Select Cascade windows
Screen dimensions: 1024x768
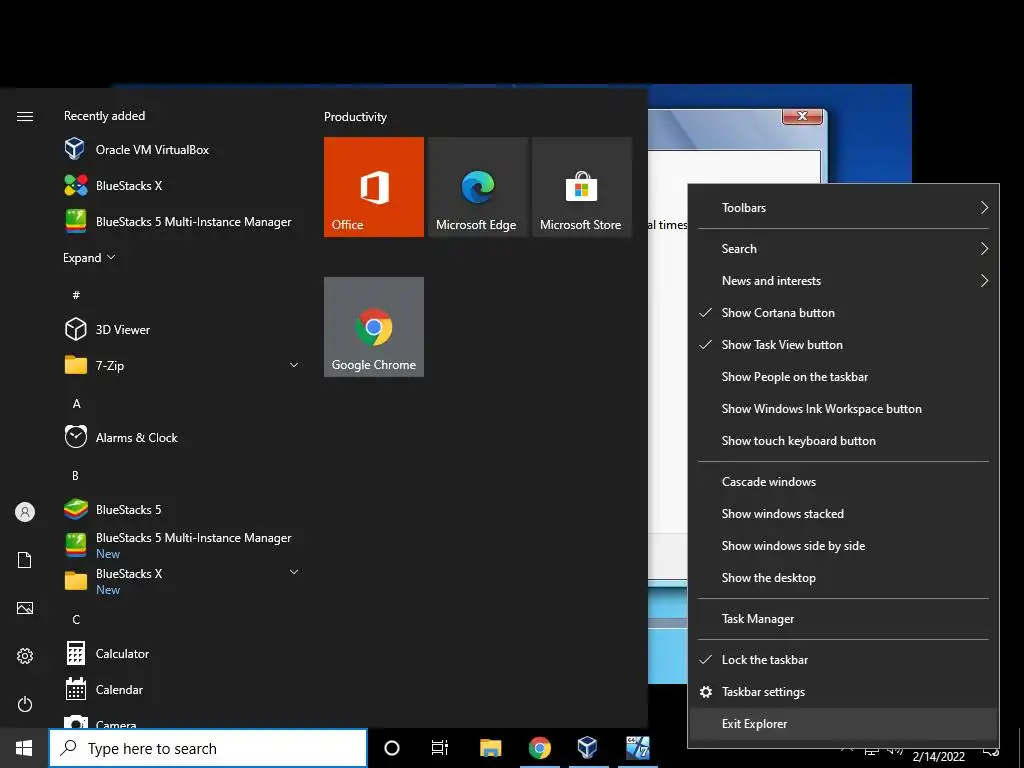pos(843,482)
